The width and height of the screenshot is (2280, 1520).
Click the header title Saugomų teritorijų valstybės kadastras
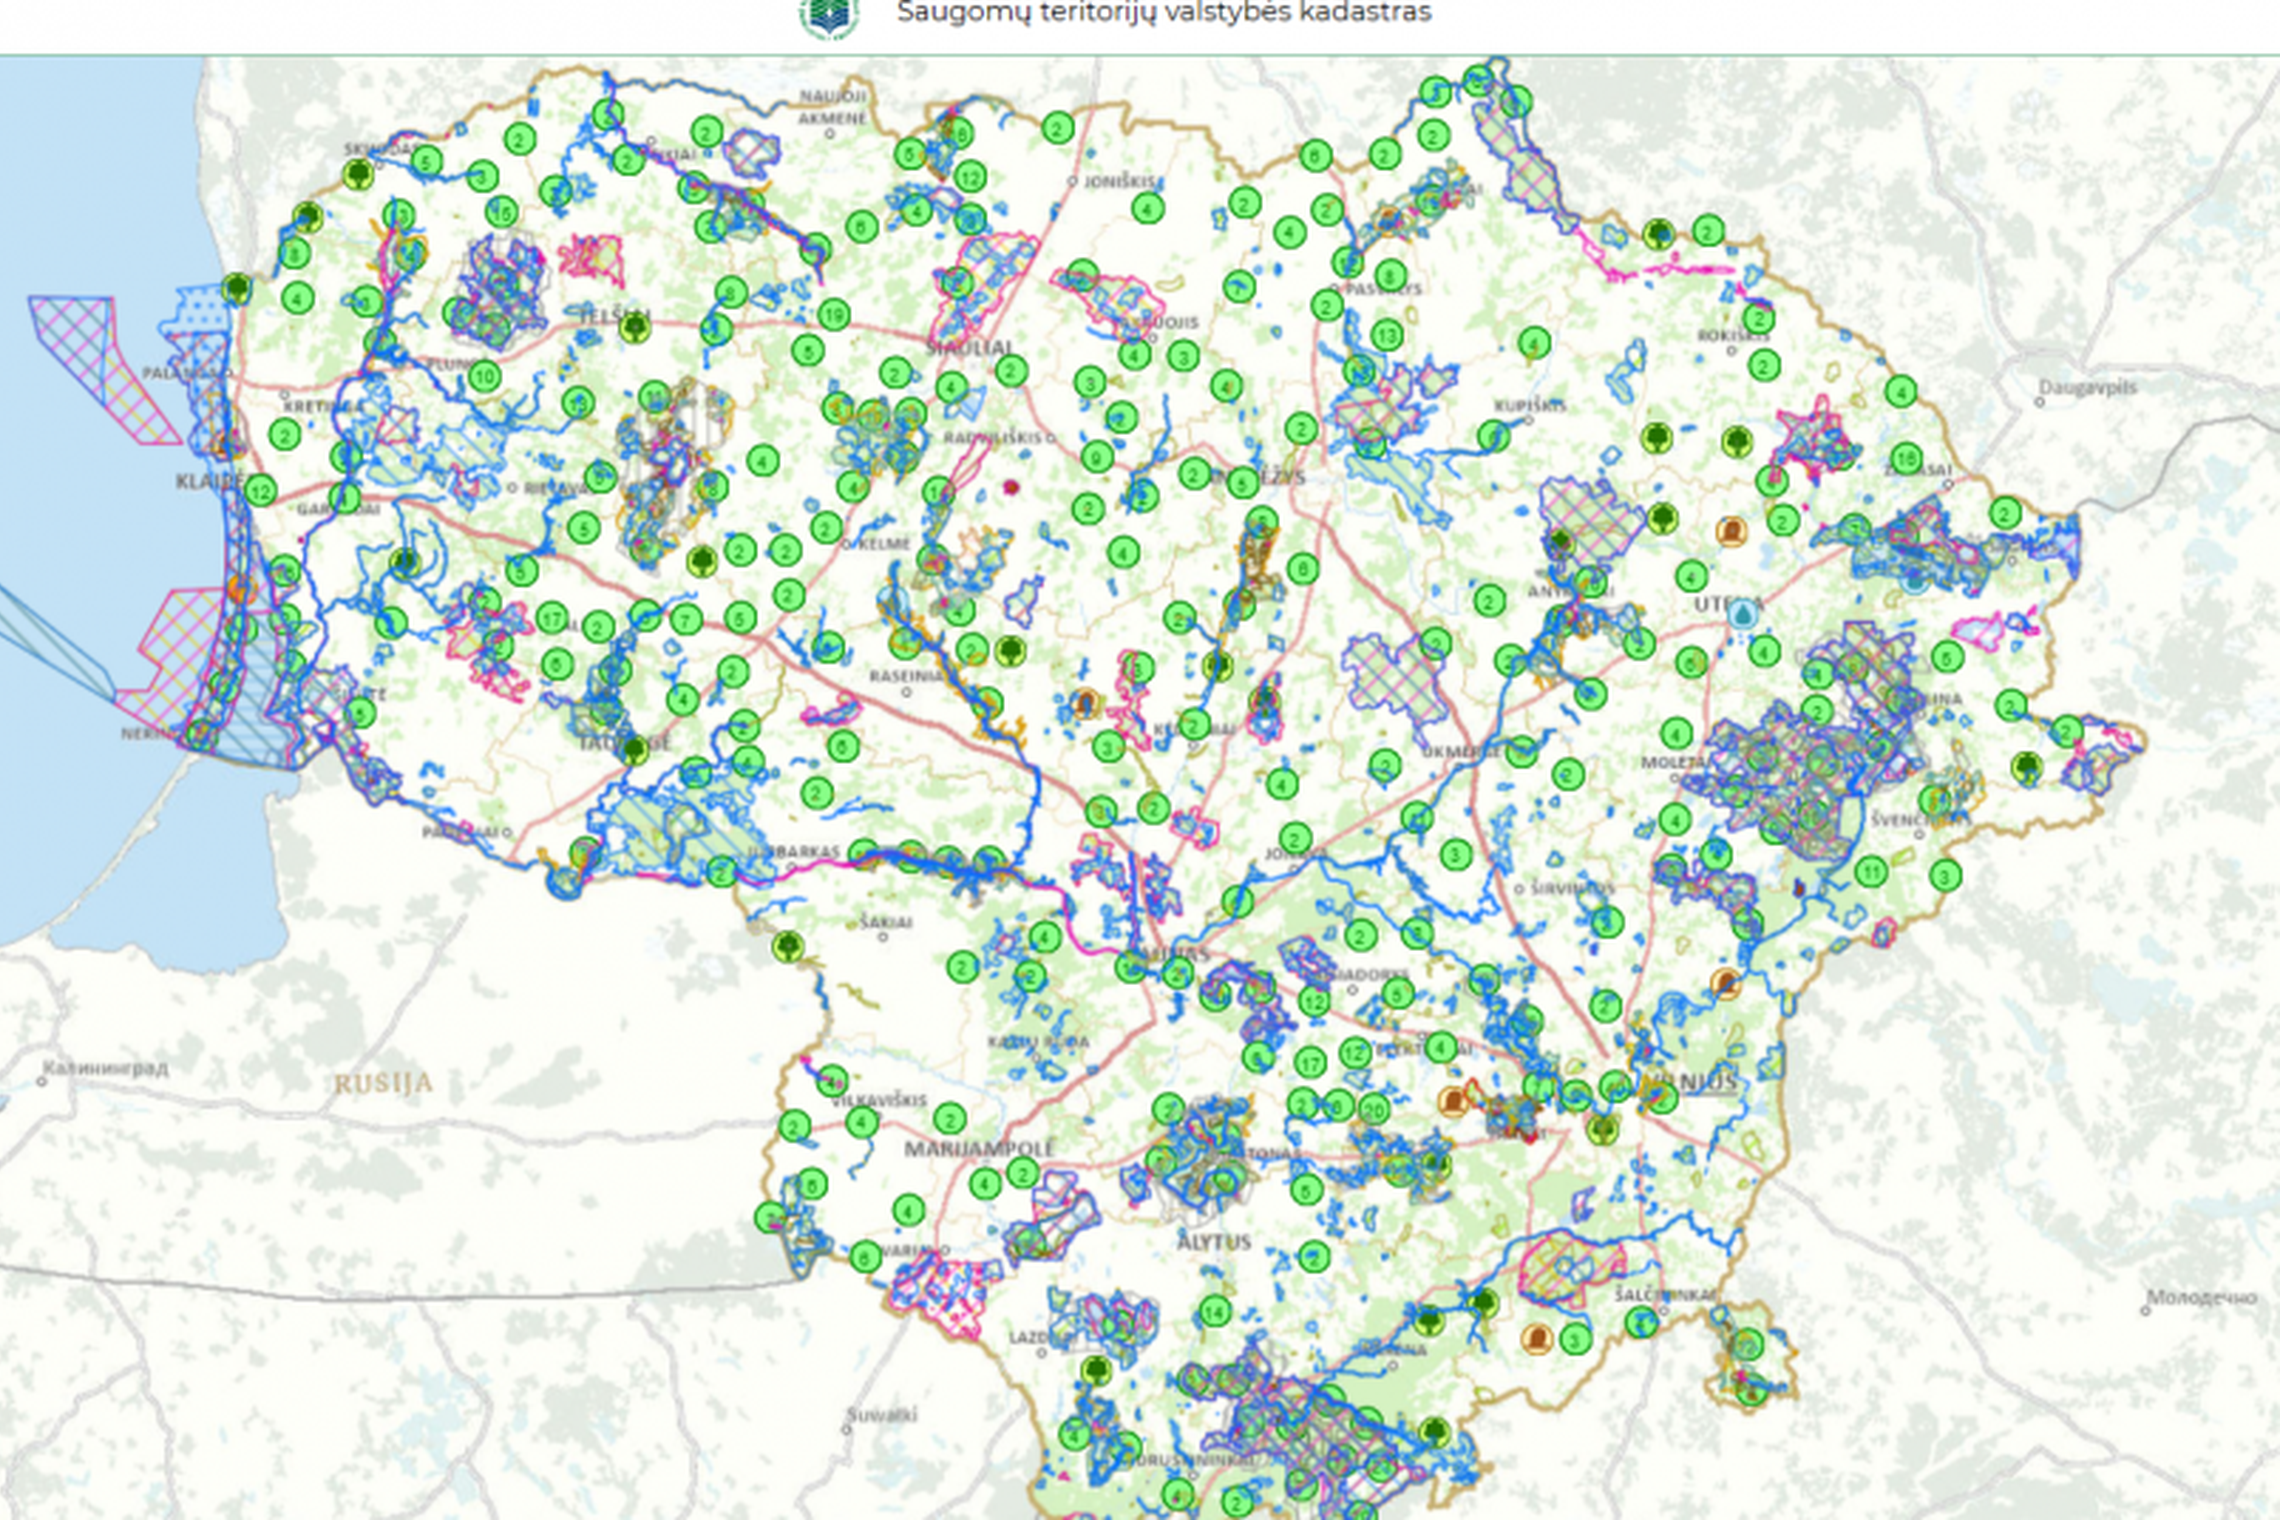pyautogui.click(x=1164, y=13)
